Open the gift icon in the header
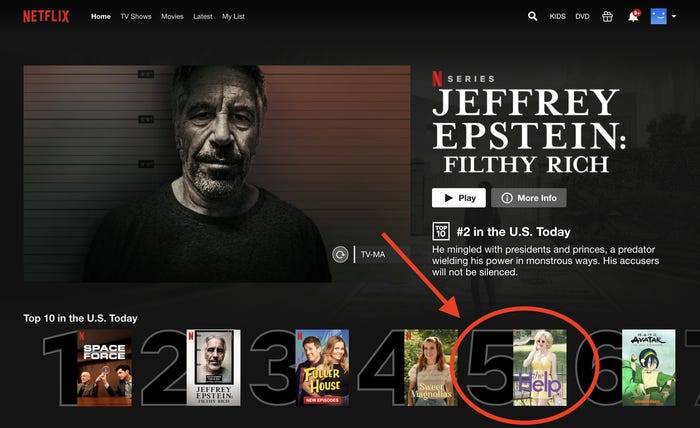 point(607,17)
